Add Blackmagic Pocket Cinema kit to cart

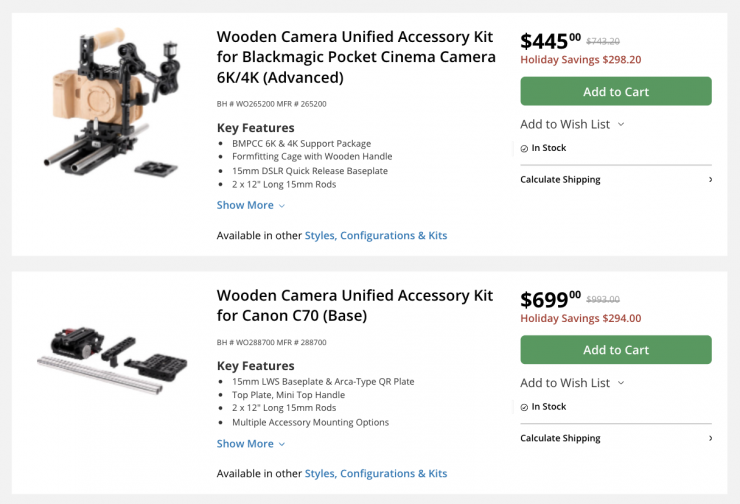pyautogui.click(x=616, y=91)
